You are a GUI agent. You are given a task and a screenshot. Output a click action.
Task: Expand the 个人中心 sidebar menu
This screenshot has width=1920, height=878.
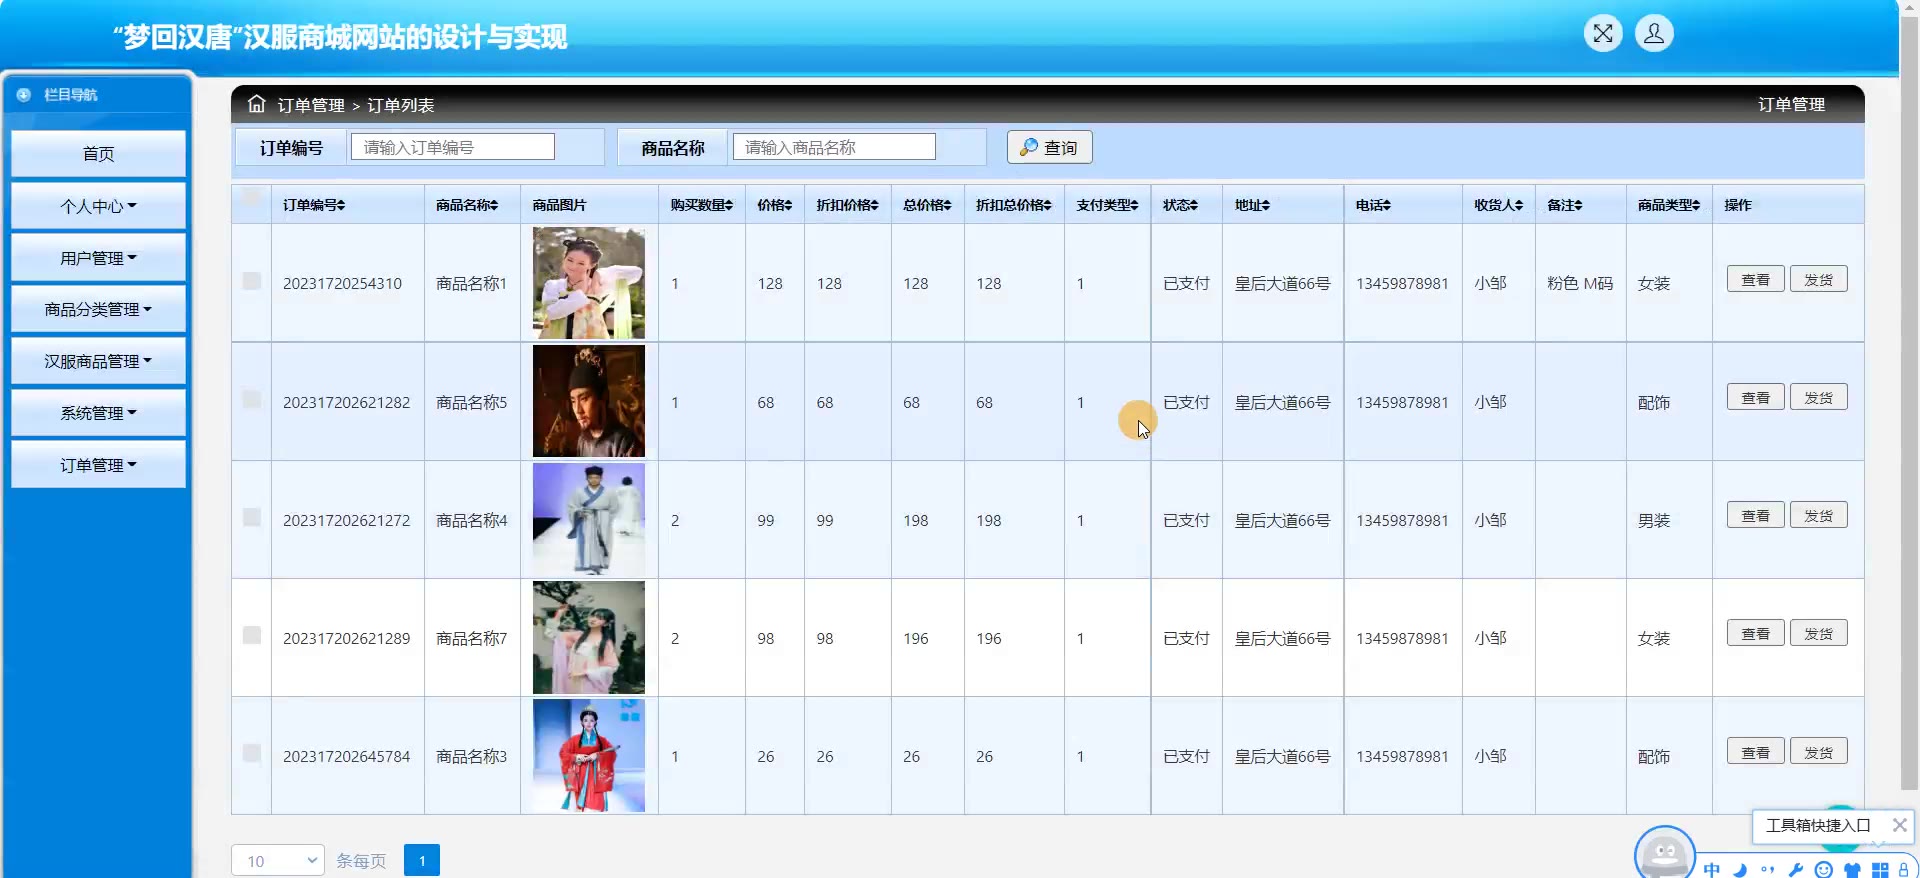pos(98,206)
